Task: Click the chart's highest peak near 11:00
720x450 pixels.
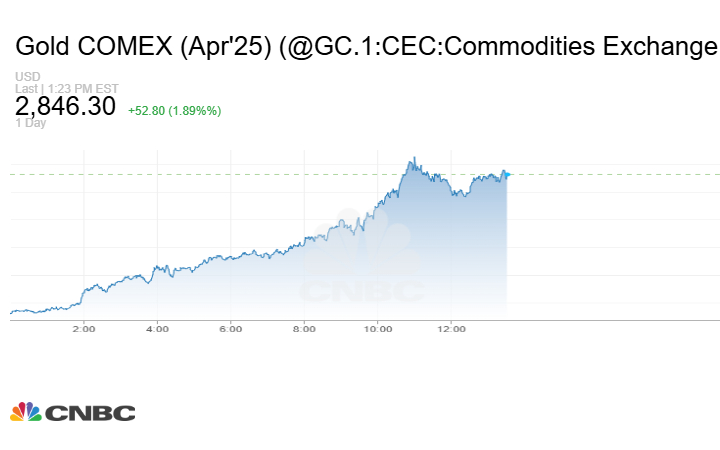Action: click(x=412, y=158)
